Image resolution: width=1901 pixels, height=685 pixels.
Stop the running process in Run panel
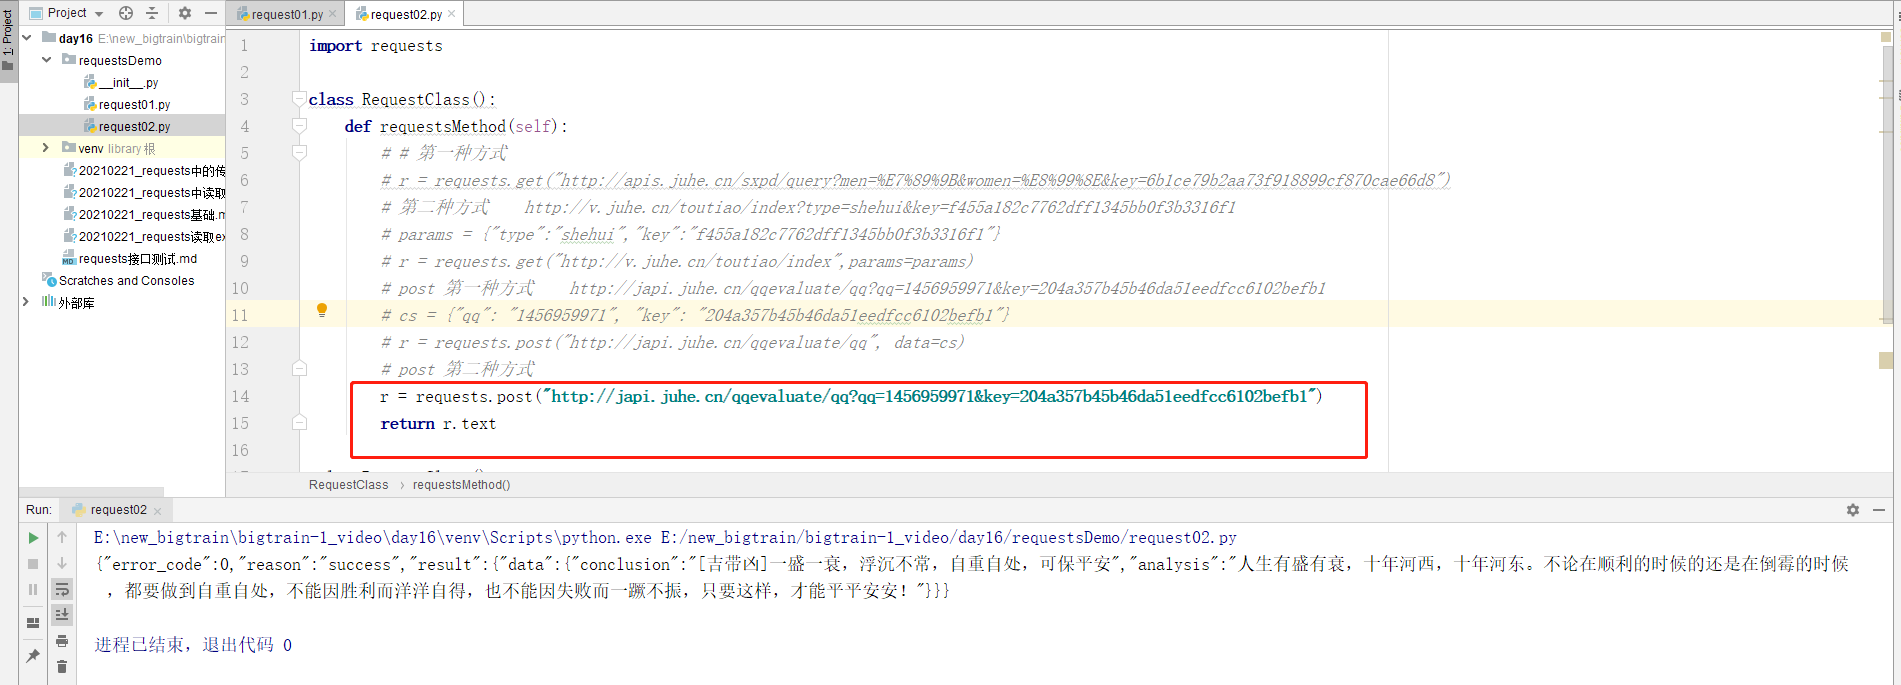[33, 564]
